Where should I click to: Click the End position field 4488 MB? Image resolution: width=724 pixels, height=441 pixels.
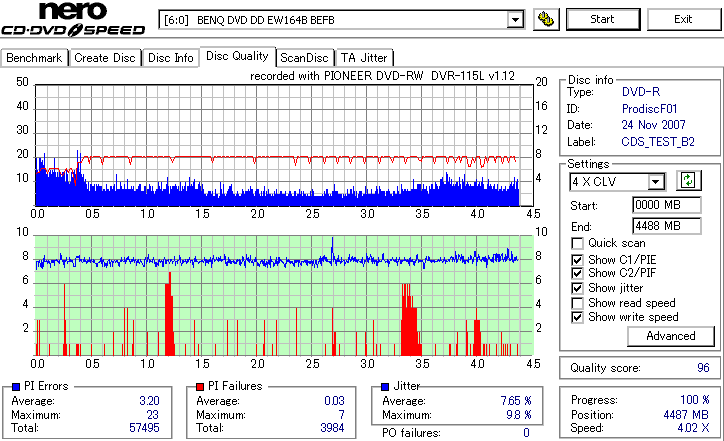click(666, 226)
